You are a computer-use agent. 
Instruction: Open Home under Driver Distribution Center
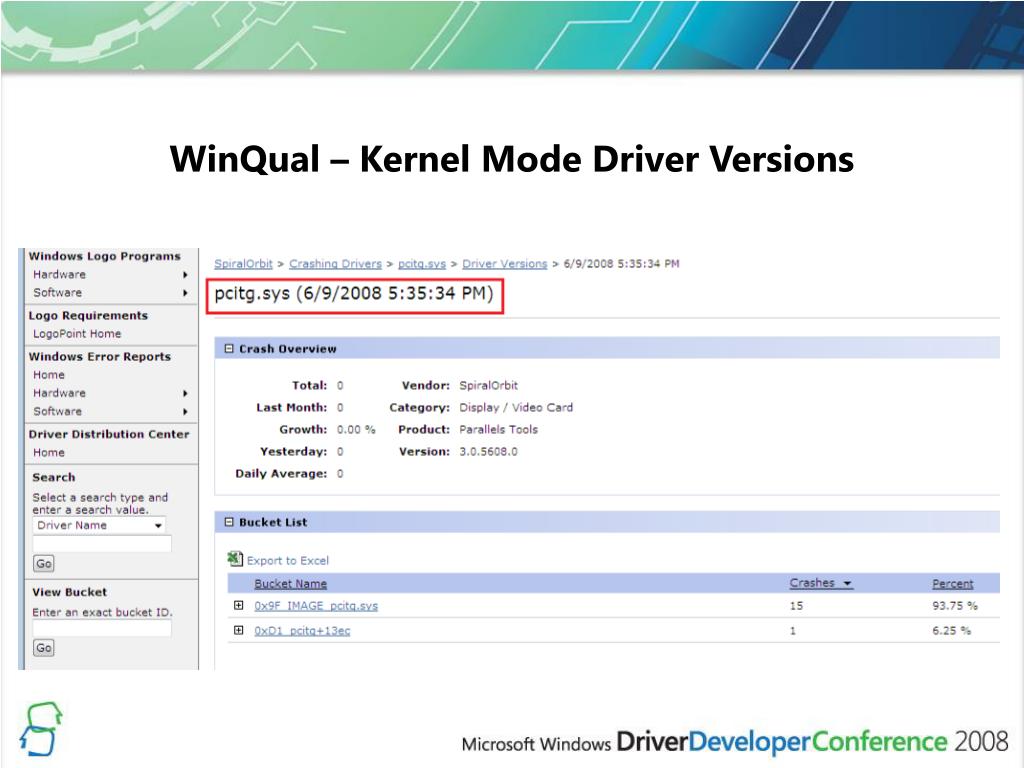[49, 453]
